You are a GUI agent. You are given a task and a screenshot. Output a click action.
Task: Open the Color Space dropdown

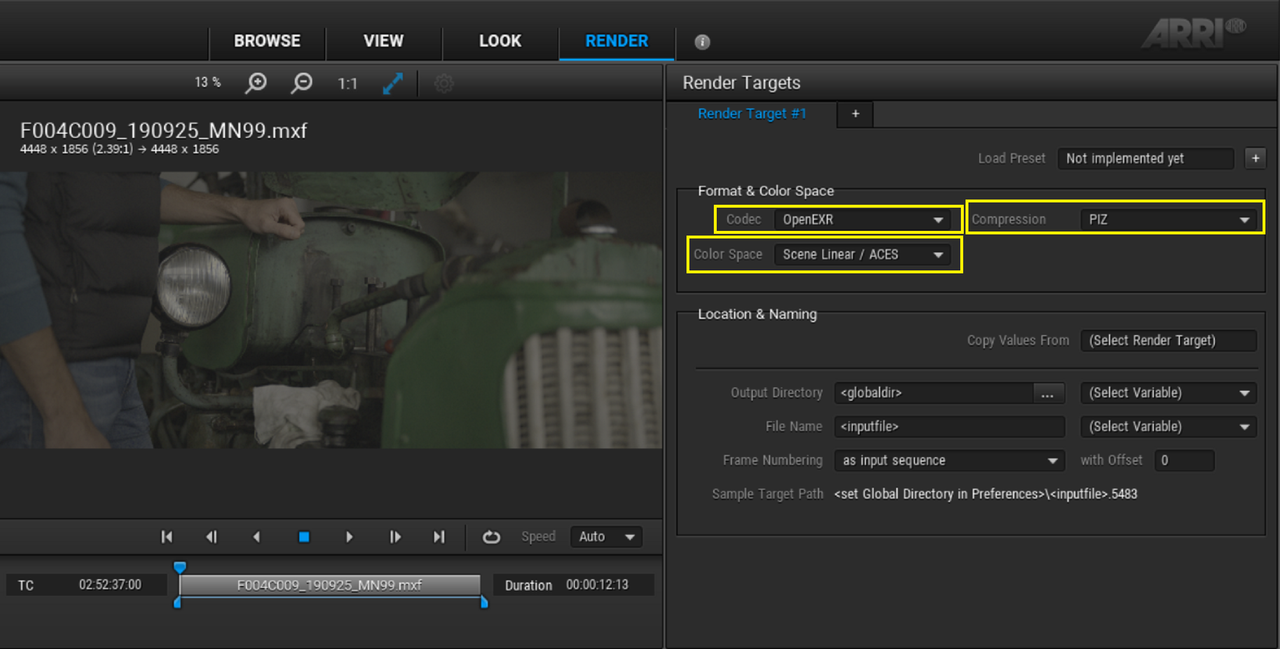[863, 255]
